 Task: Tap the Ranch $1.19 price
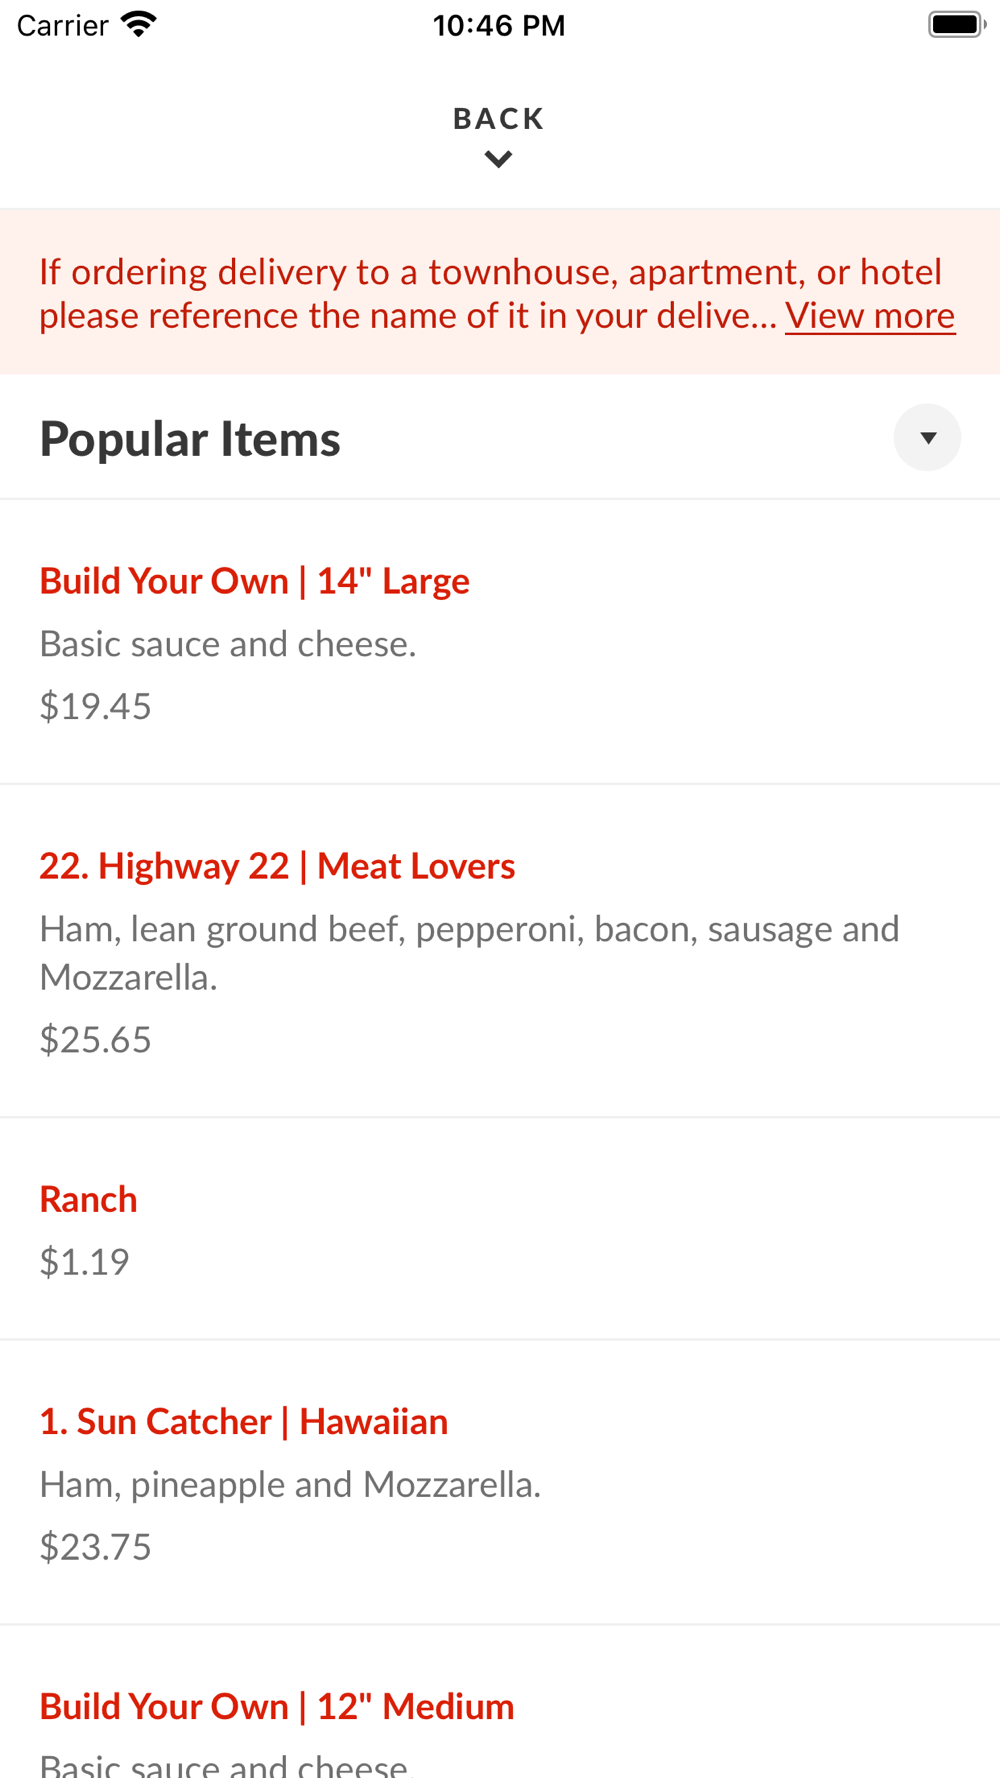point(84,1262)
